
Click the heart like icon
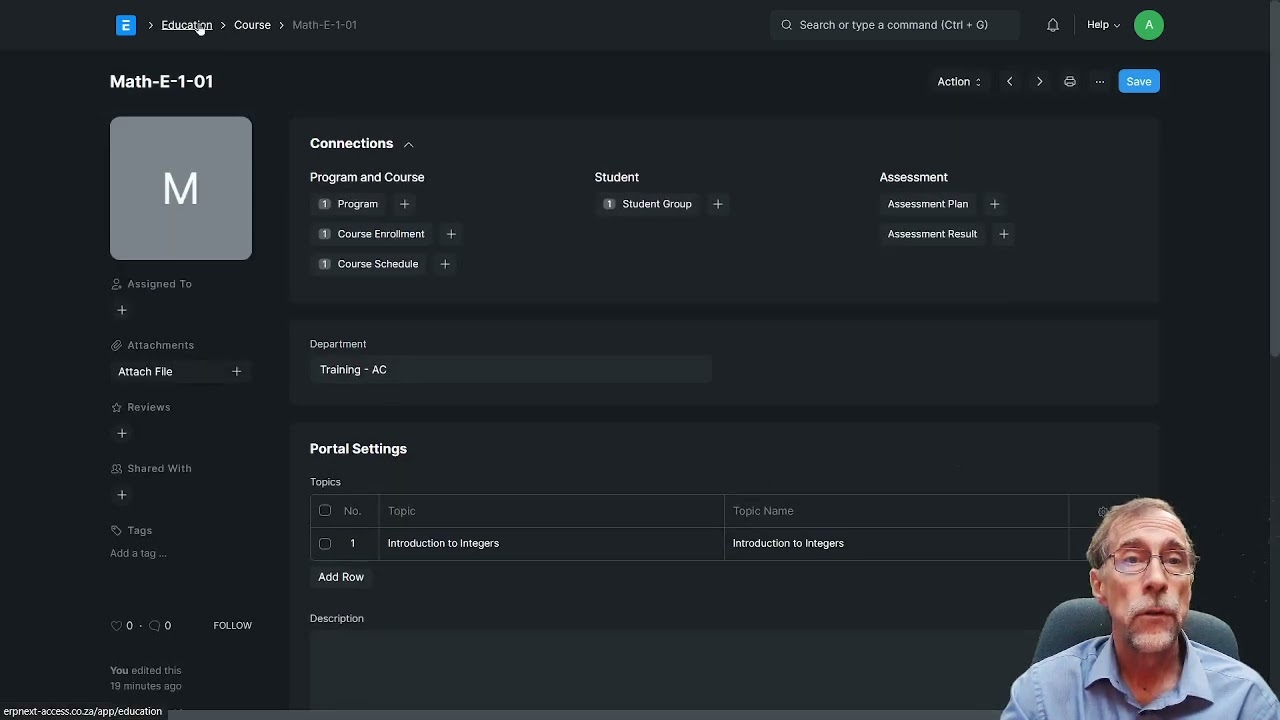tap(117, 626)
